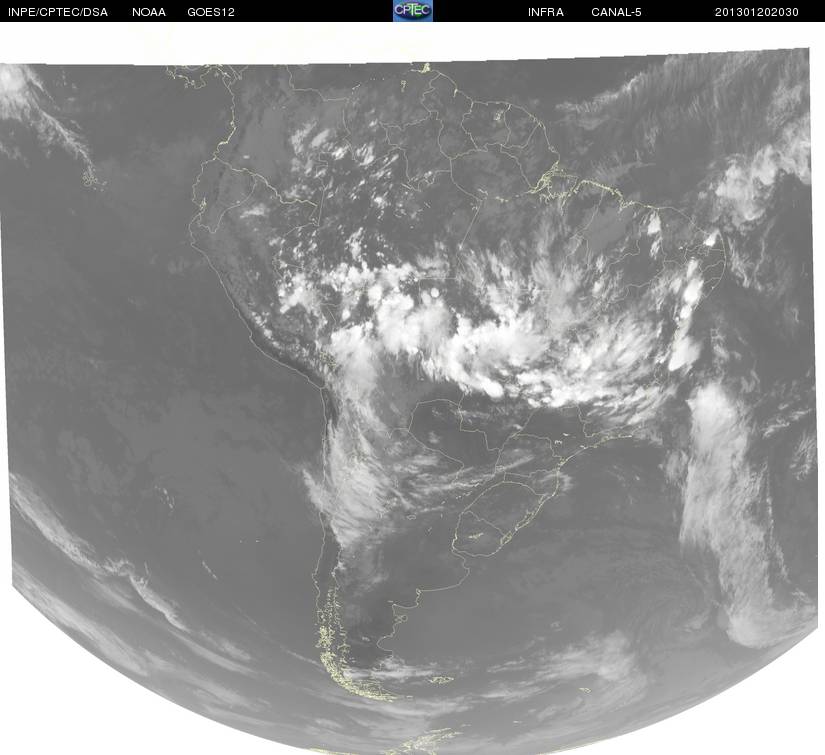Click the INPE/CPTEC/DSA header text
The height and width of the screenshot is (755, 825).
click(58, 12)
